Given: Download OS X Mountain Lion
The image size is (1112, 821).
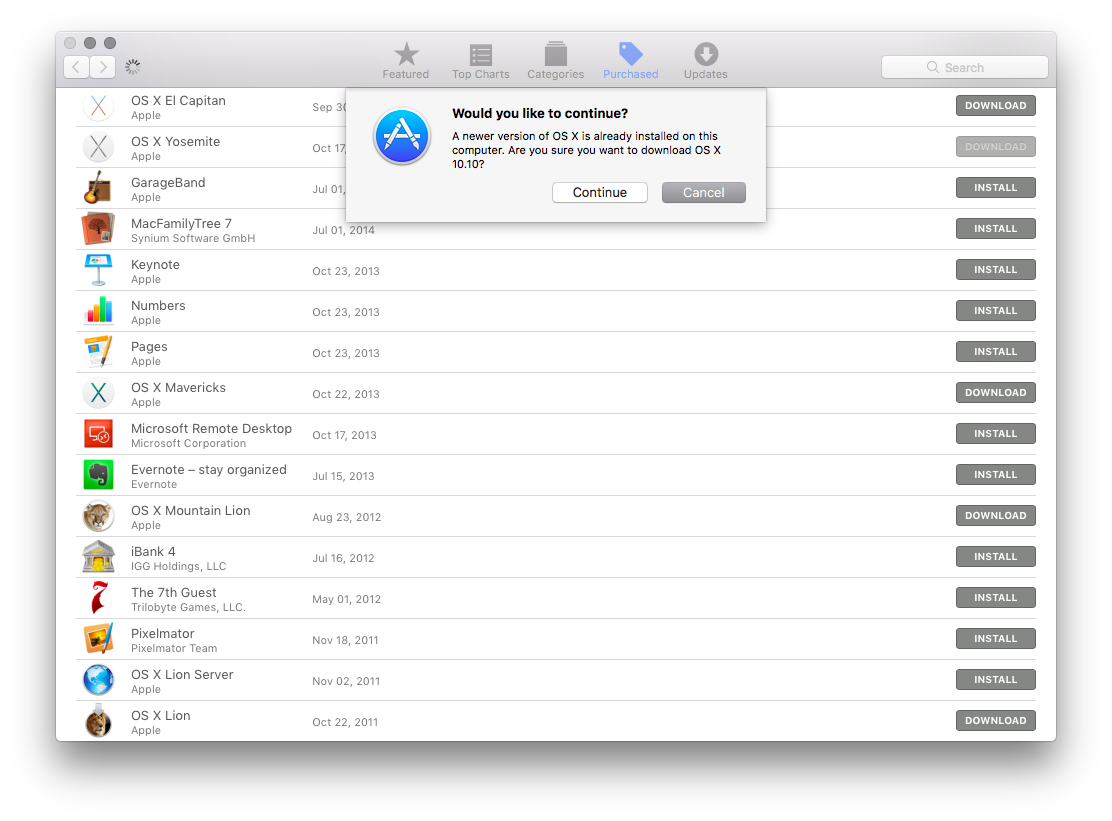Looking at the screenshot, I should tap(996, 515).
